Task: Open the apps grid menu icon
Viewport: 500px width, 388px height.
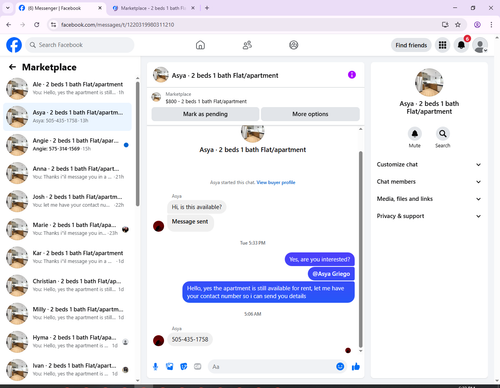Action: click(x=442, y=45)
